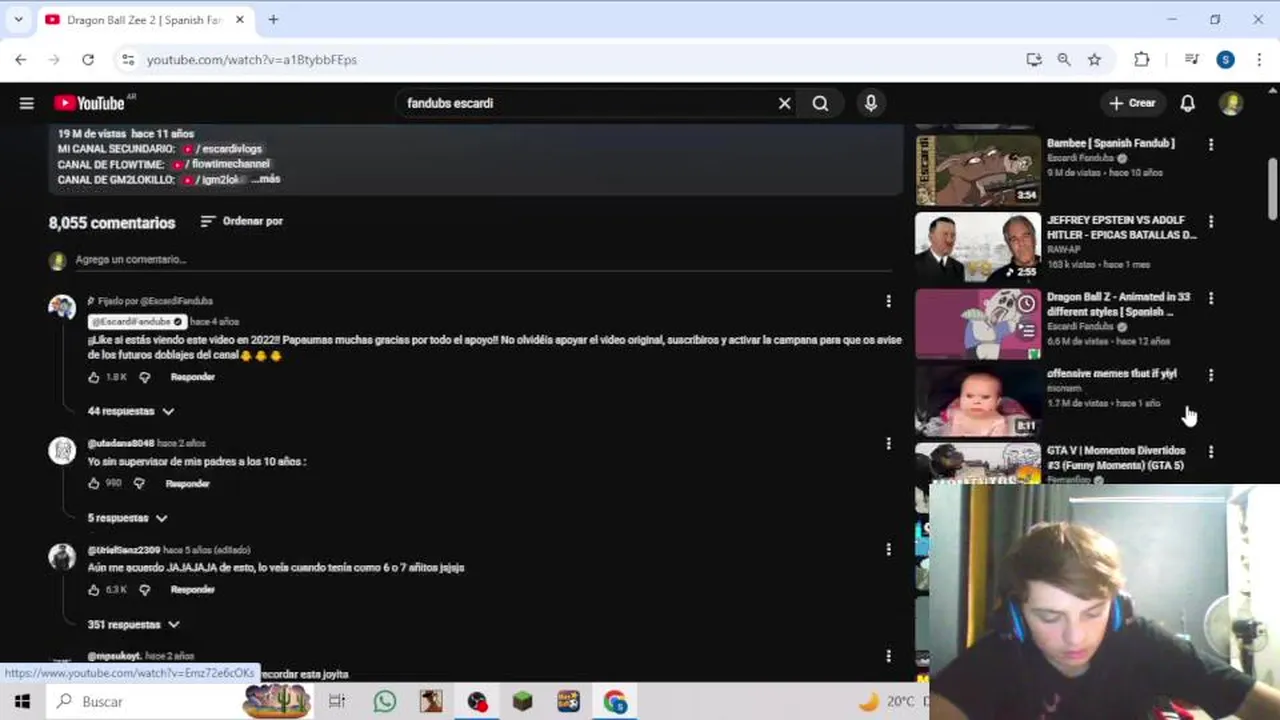Open the Windows Start menu
Viewport: 1280px width, 720px height.
tap(22, 701)
